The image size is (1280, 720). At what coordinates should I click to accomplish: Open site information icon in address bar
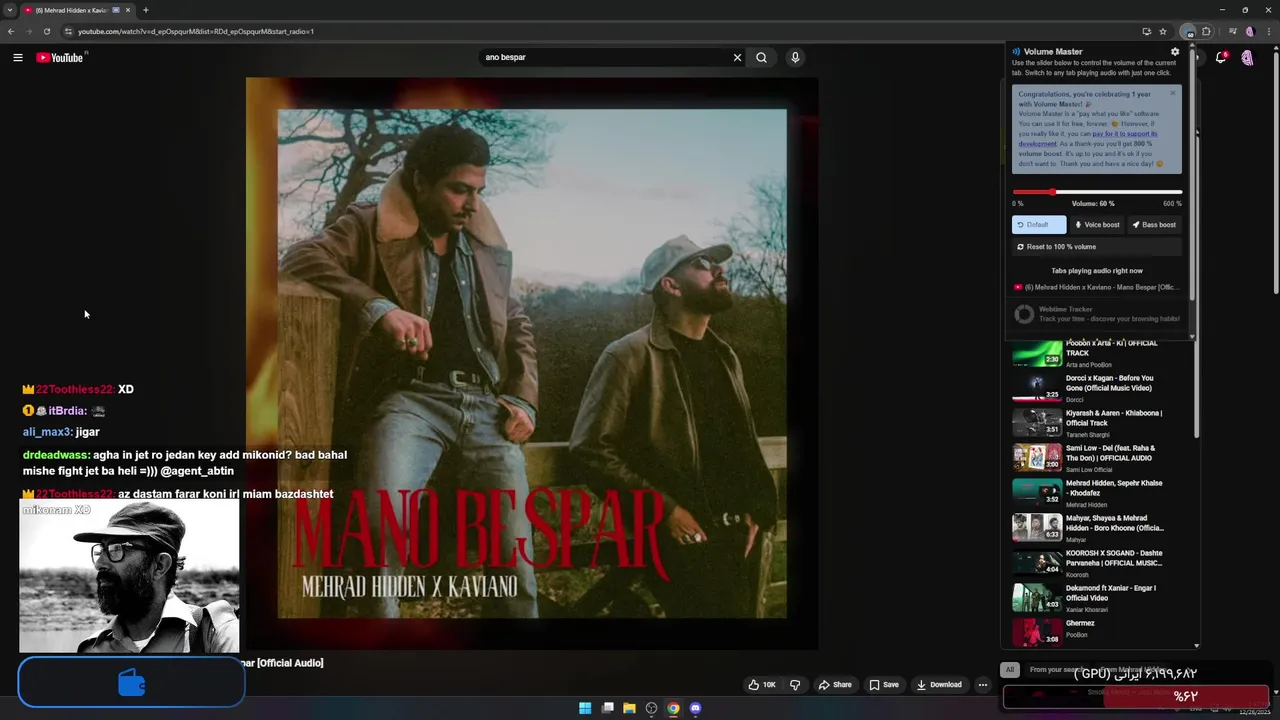pos(68,31)
